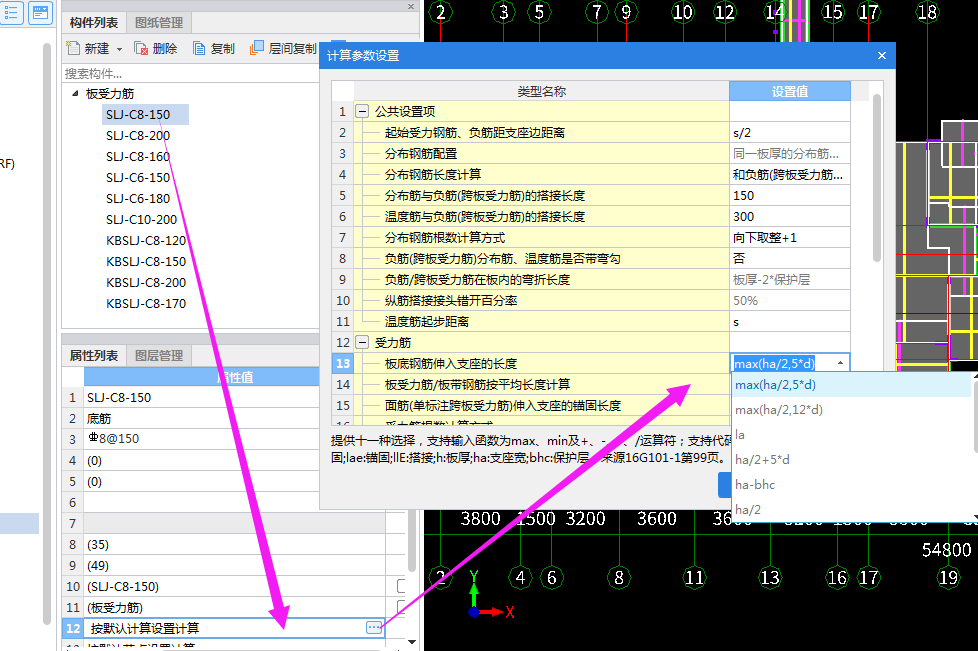Collapse the 板受力筋 tree node
Viewport: 978px width, 651px height.
pyautogui.click(x=75, y=94)
